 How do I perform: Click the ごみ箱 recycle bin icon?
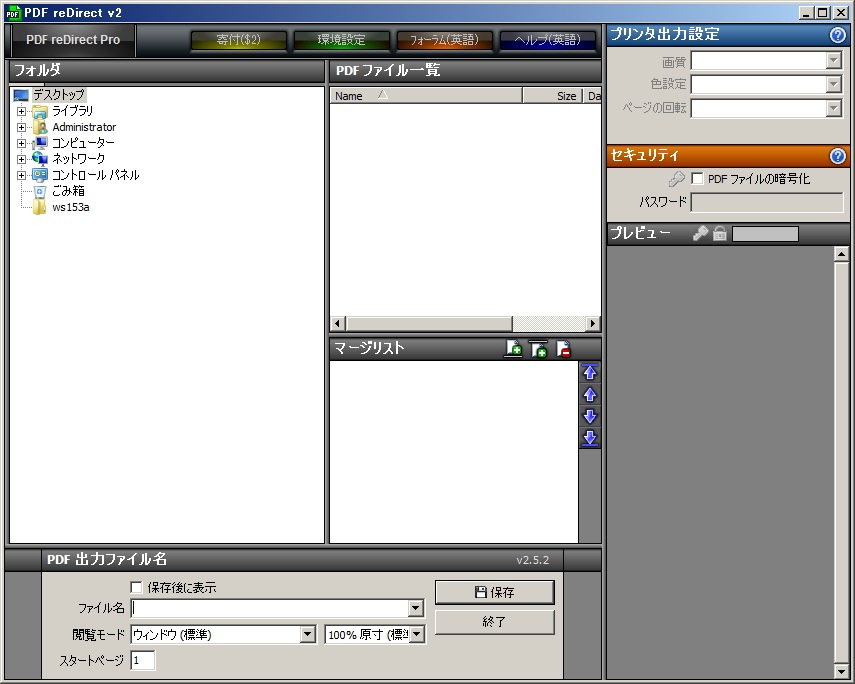(x=40, y=191)
